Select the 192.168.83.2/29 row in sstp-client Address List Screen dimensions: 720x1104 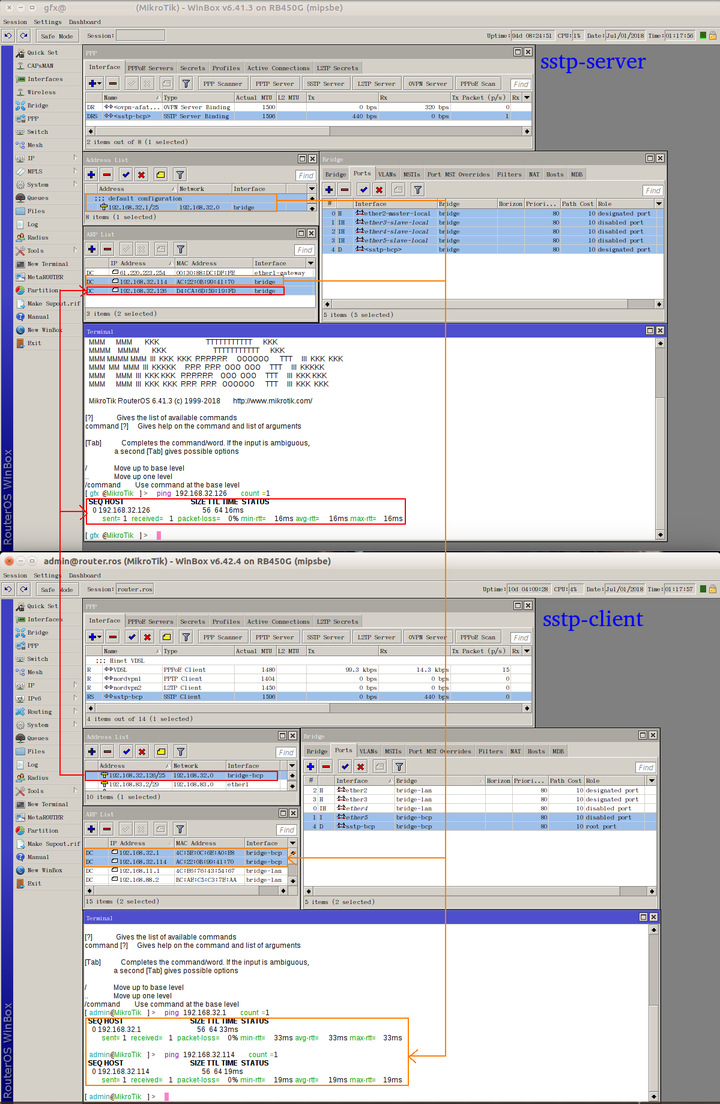tap(187, 784)
